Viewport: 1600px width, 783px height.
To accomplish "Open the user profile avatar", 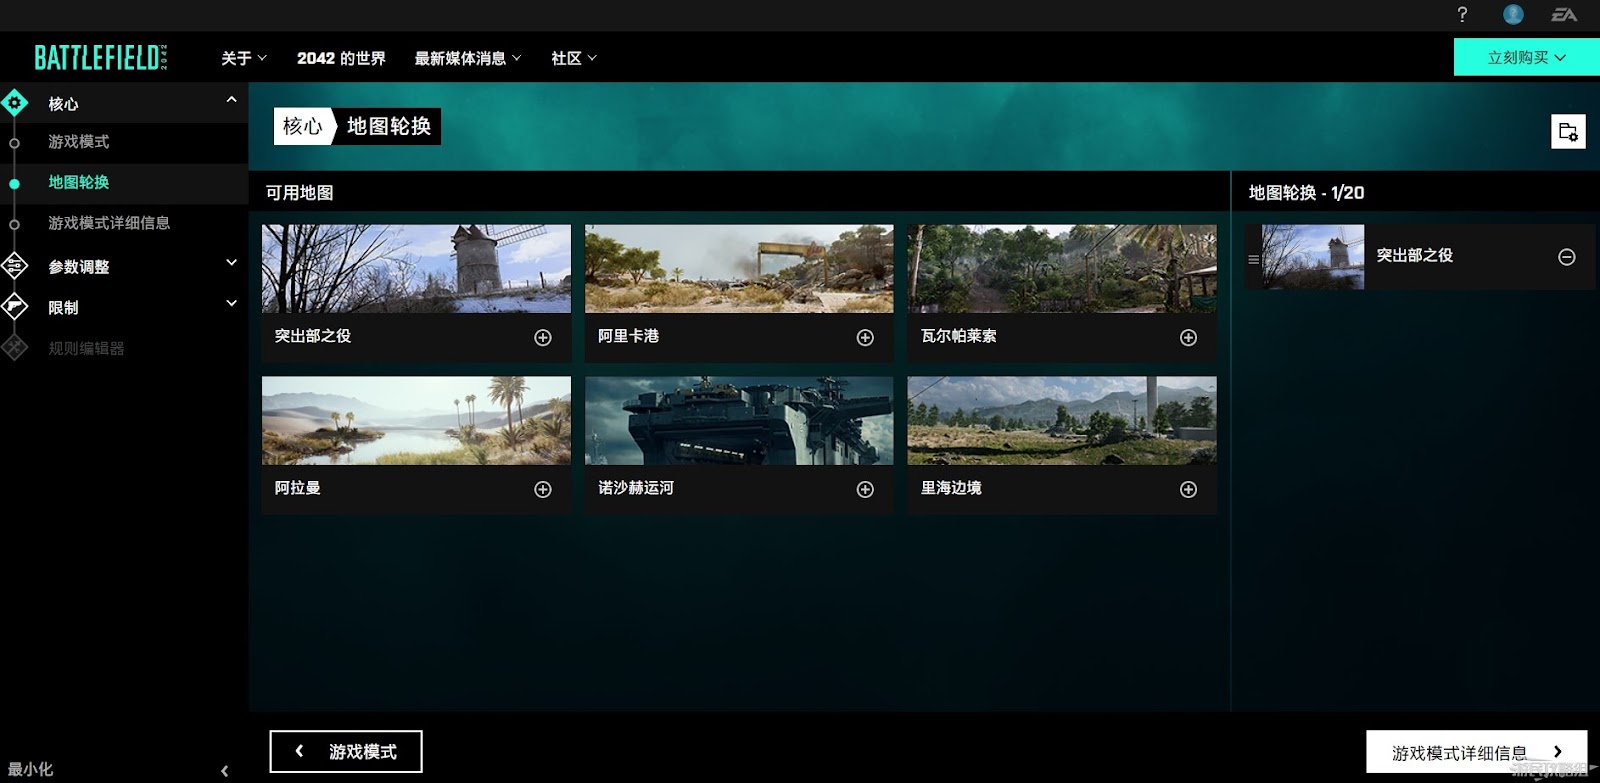I will click(x=1513, y=14).
